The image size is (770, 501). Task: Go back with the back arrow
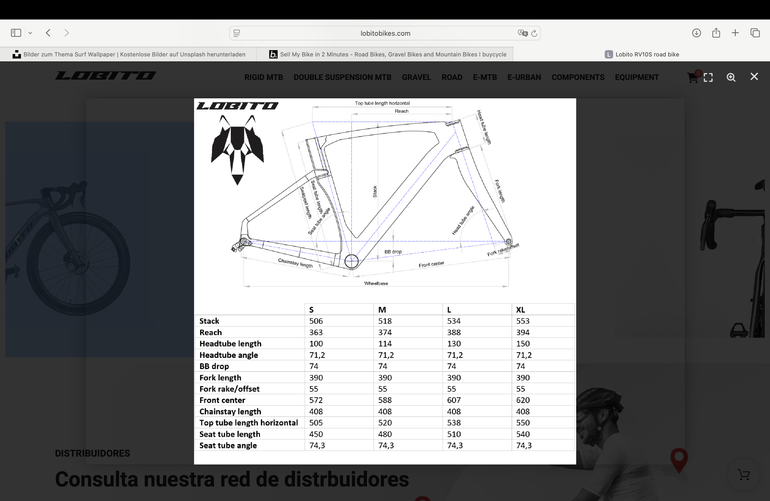click(x=48, y=33)
